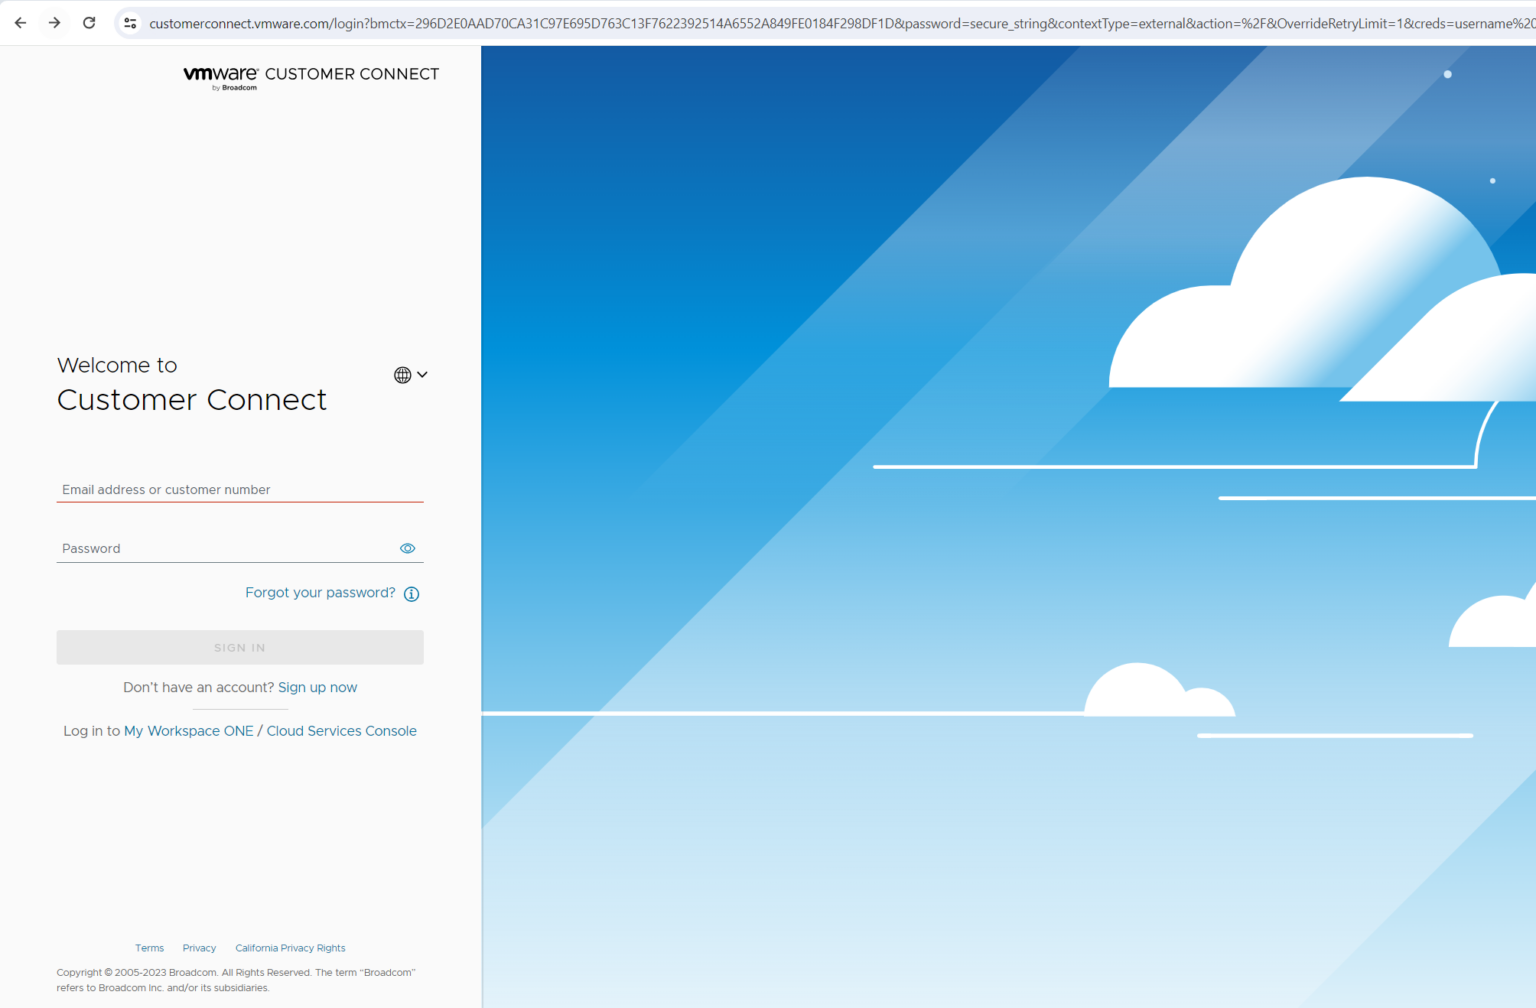Click the info icon beside Forgot your password
The width and height of the screenshot is (1536, 1008).
tap(411, 593)
